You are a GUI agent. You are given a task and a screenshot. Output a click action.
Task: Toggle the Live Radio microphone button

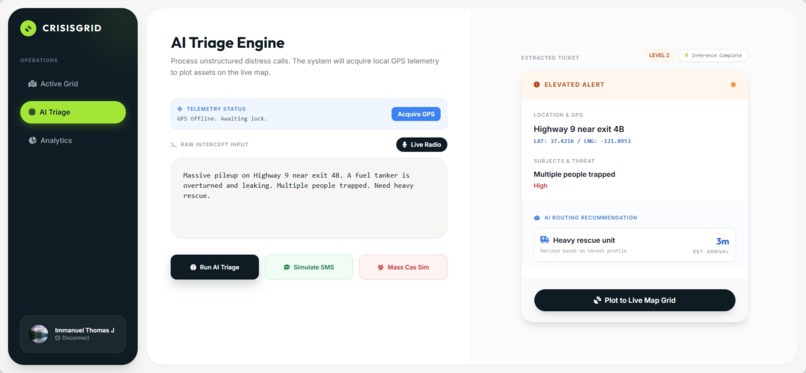pos(422,145)
